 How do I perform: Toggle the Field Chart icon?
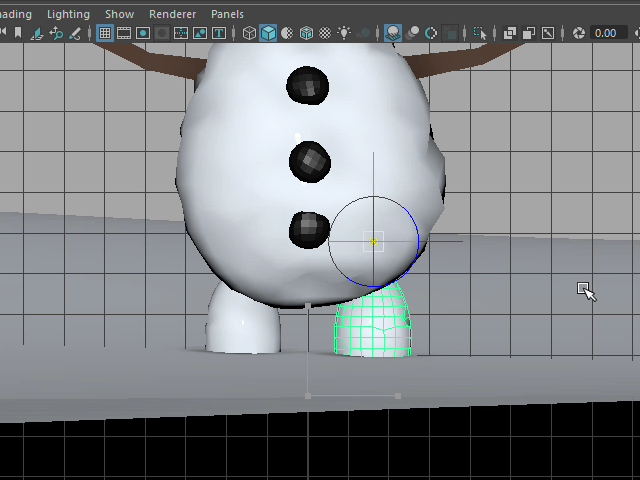[x=181, y=33]
